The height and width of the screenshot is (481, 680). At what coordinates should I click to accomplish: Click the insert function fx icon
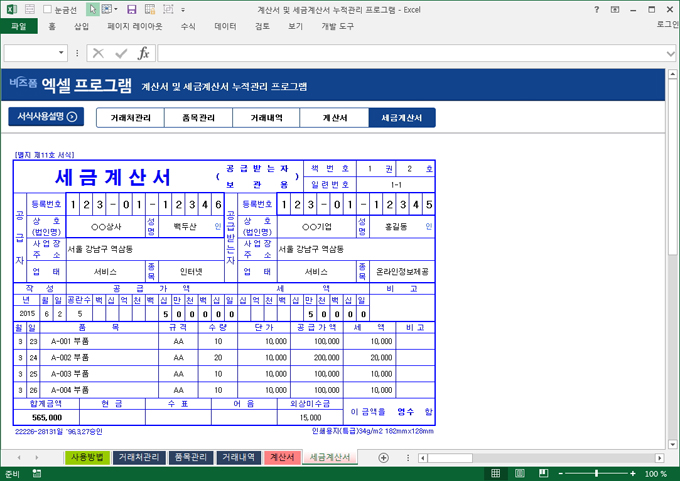143,53
